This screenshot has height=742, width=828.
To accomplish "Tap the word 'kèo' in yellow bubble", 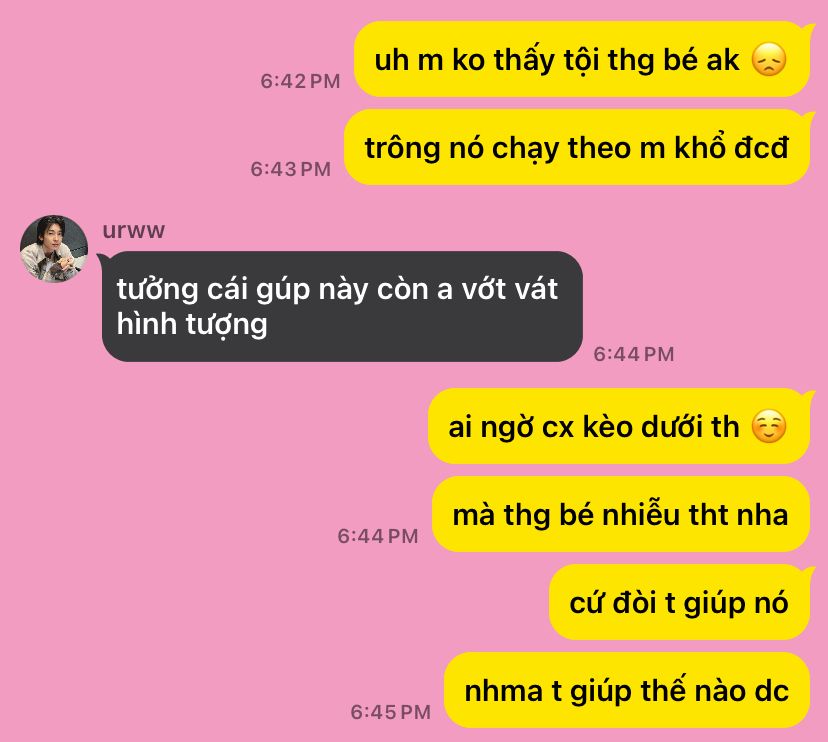I will (x=607, y=426).
